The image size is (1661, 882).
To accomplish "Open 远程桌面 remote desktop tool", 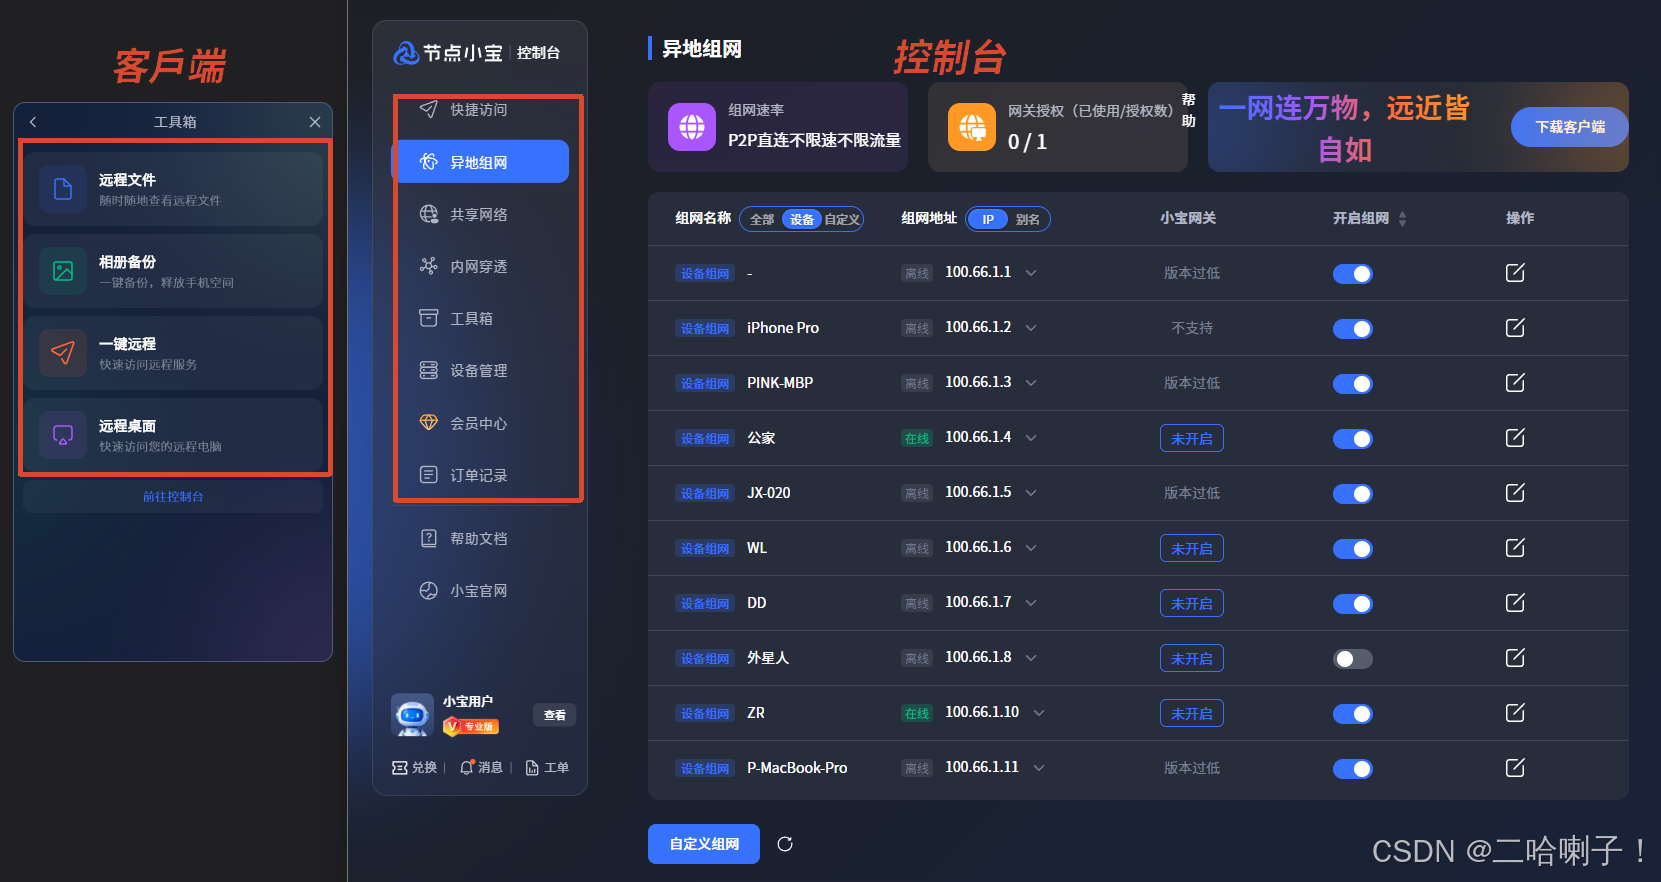I will click(173, 435).
